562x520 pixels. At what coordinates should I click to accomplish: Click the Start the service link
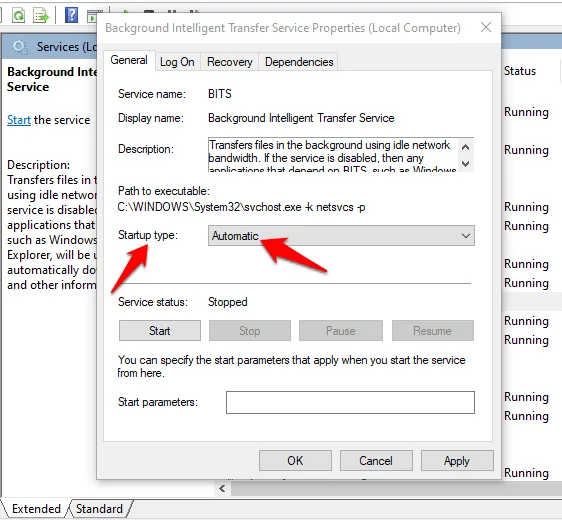19,120
